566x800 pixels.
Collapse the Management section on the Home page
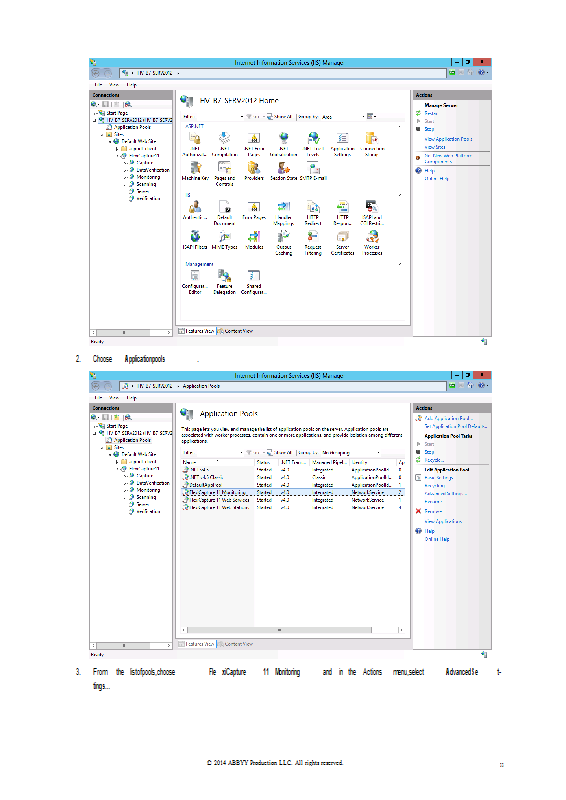[400, 264]
